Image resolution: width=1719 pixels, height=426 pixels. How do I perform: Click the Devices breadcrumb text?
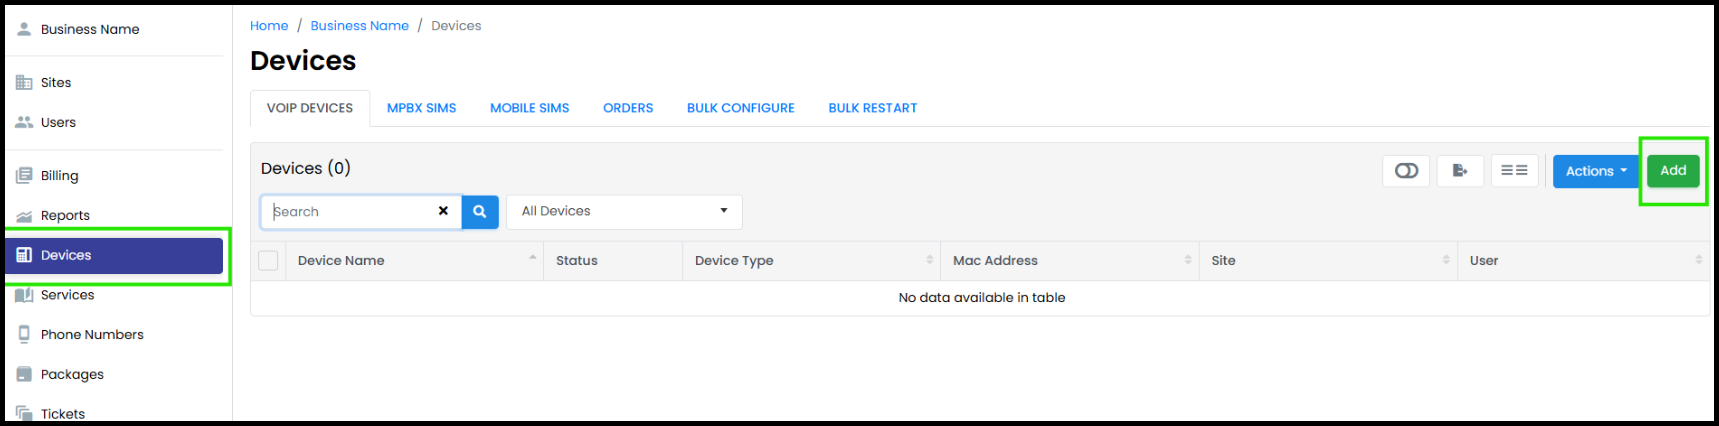[x=456, y=26]
